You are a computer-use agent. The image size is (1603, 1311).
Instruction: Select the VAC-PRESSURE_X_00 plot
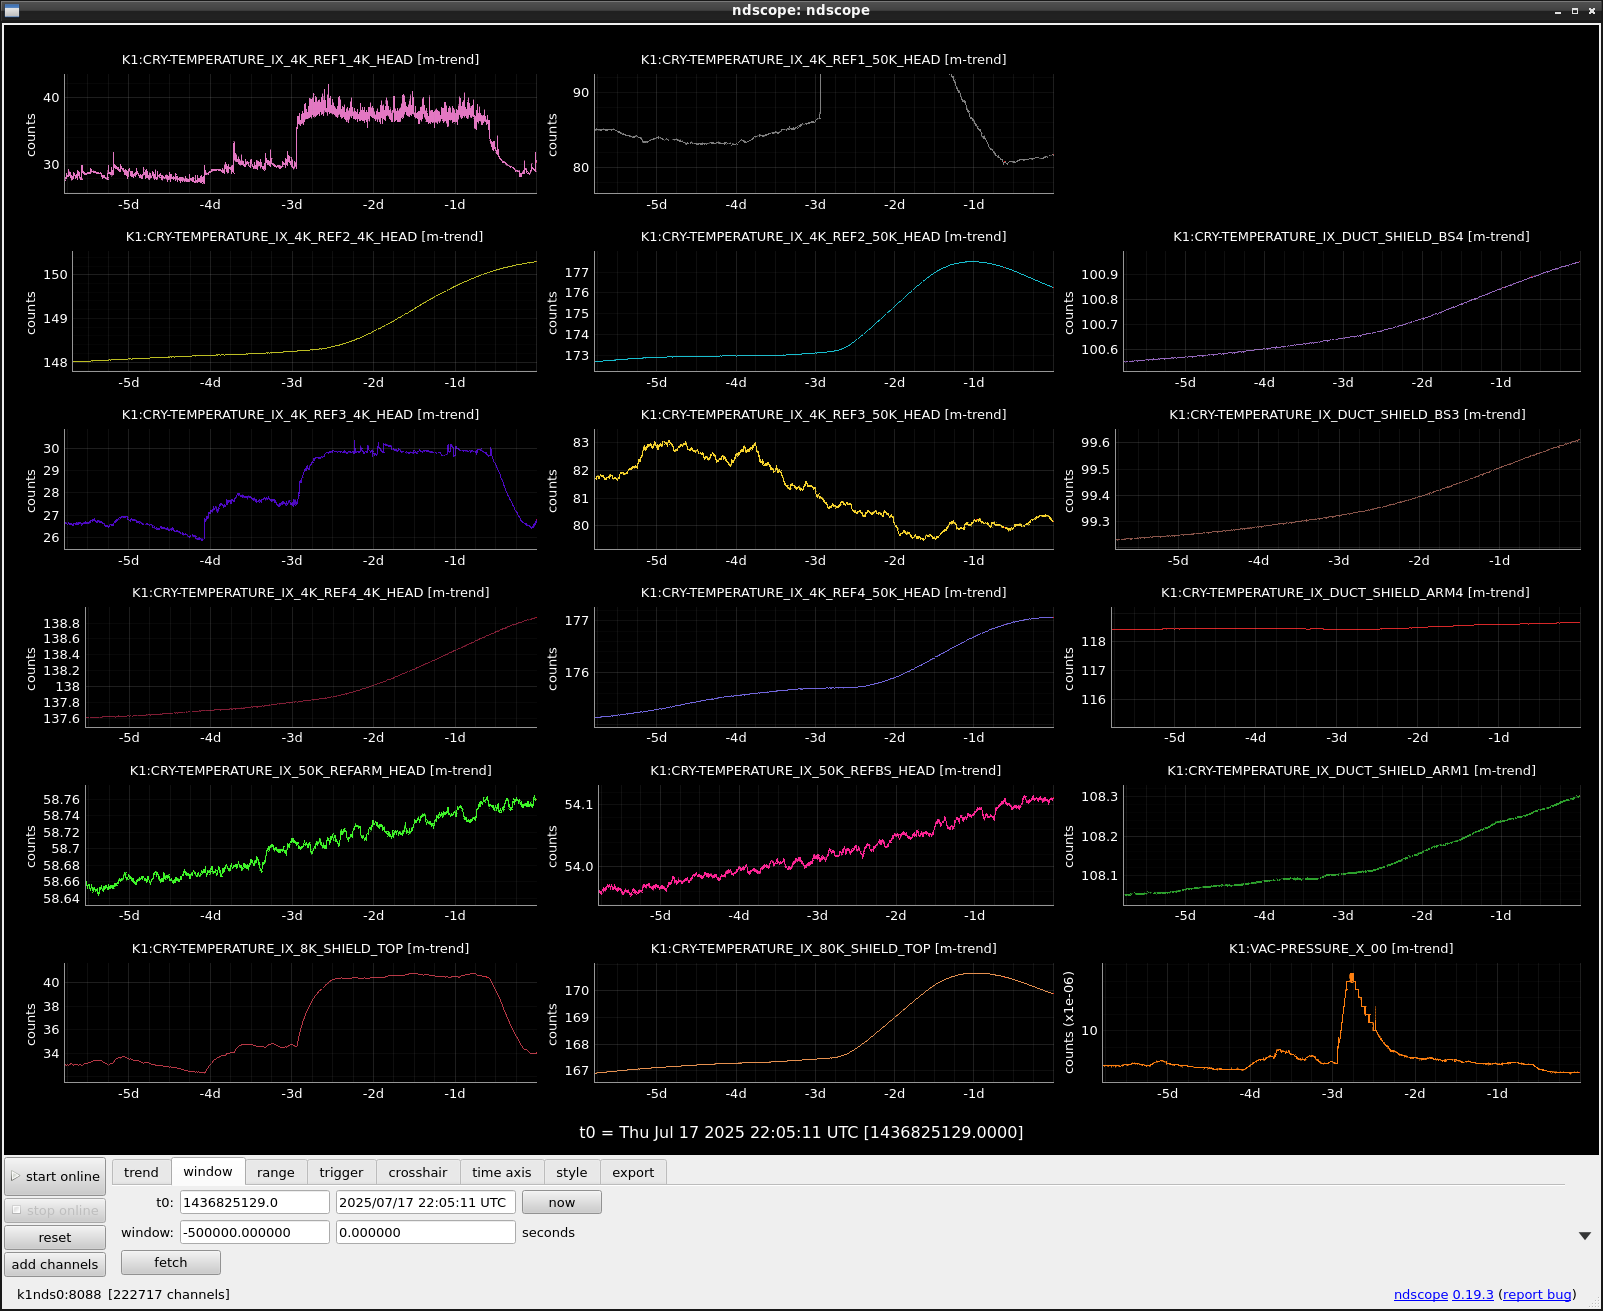pos(1341,1023)
